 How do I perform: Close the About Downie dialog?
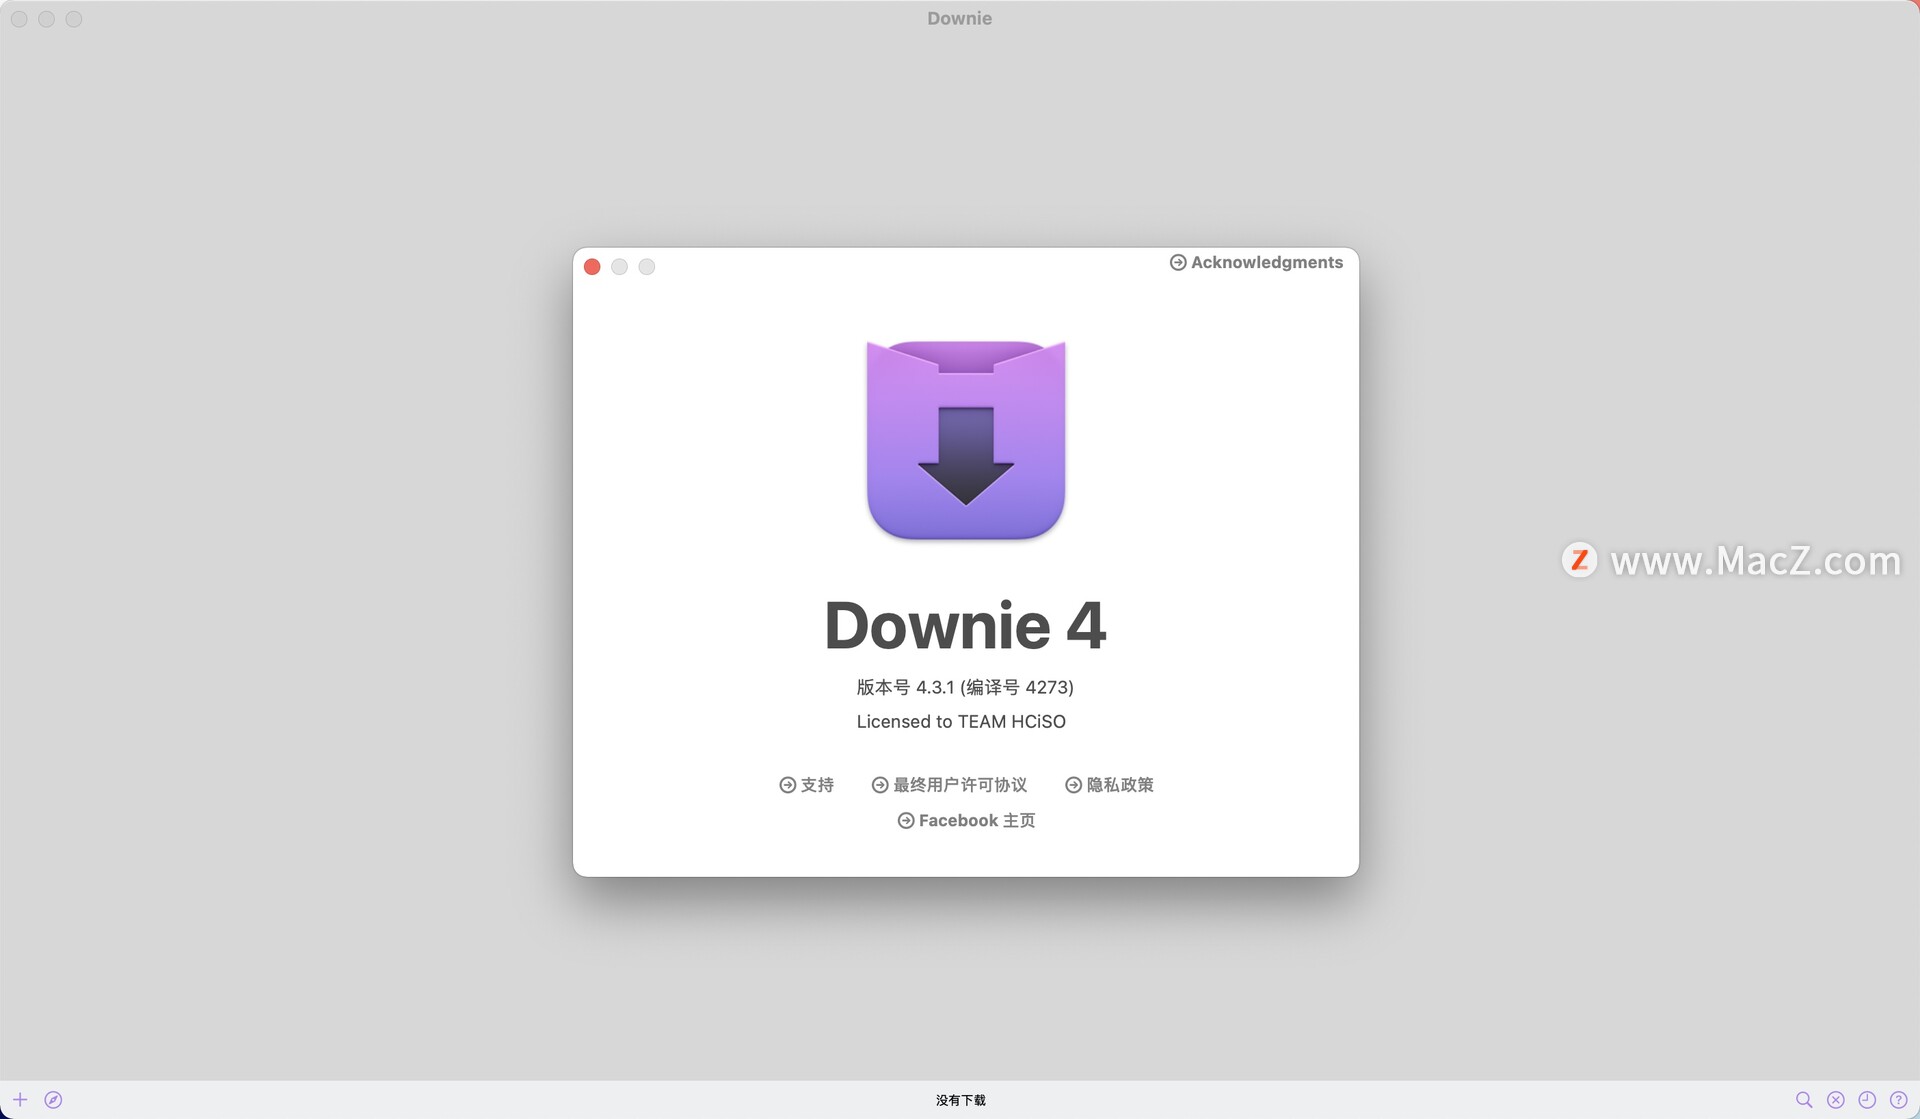pos(592,266)
